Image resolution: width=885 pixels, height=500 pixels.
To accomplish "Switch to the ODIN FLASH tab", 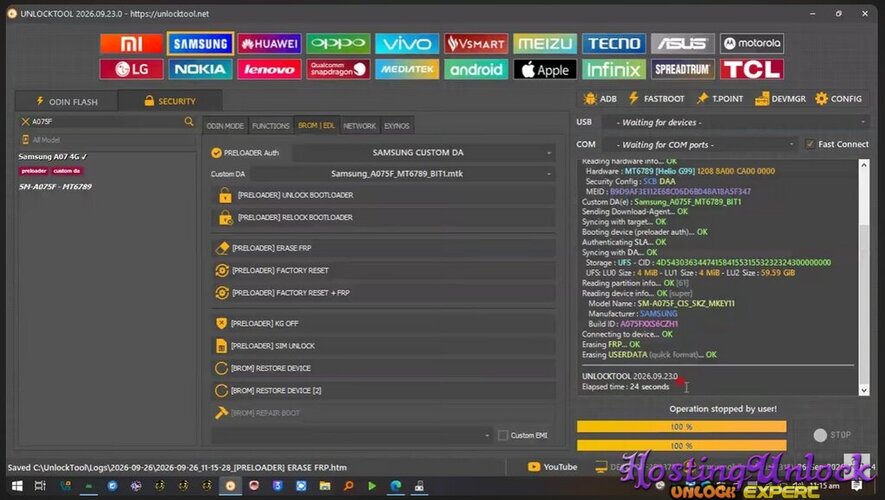I will [x=67, y=102].
